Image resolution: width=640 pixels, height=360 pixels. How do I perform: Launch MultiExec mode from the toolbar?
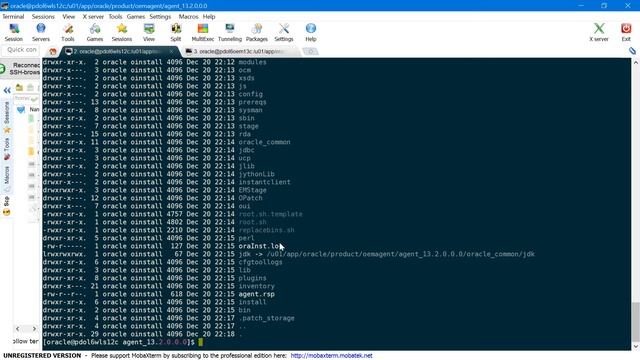click(203, 32)
